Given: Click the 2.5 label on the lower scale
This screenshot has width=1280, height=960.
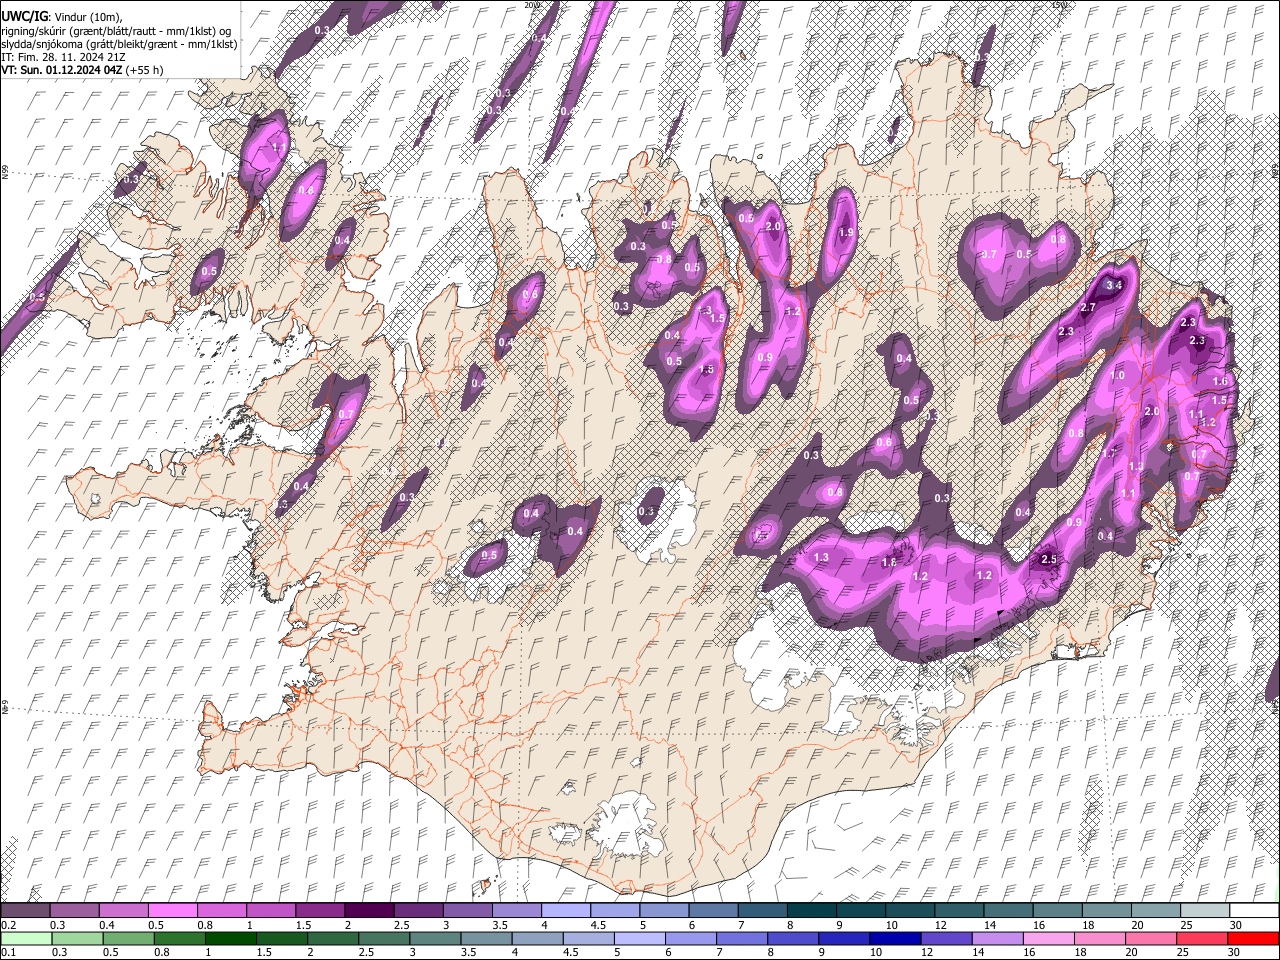Looking at the screenshot, I should tap(365, 952).
